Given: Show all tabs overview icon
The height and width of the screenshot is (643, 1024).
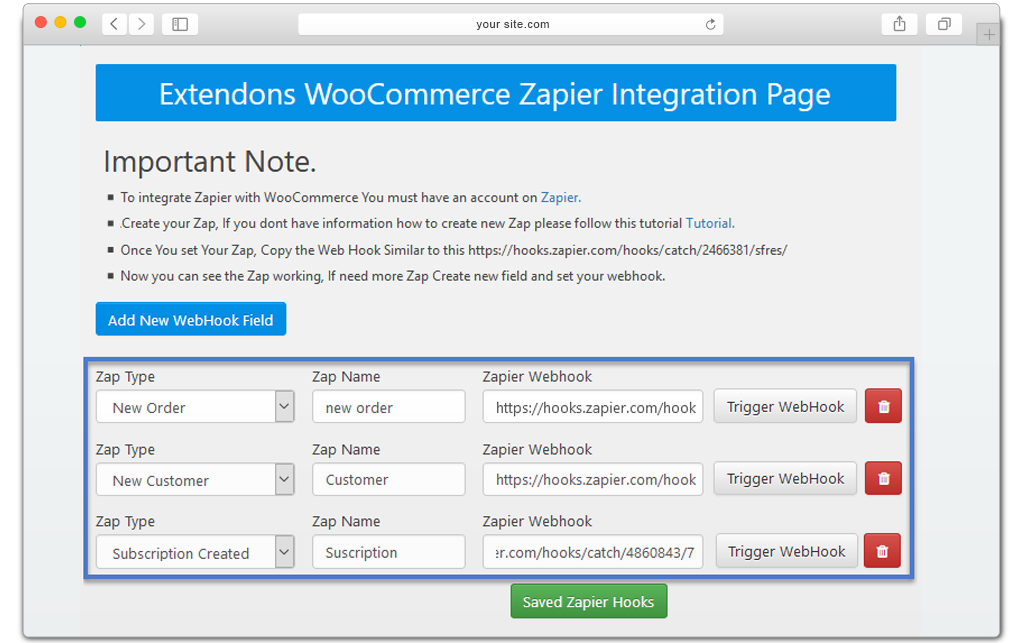Looking at the screenshot, I should tap(944, 24).
